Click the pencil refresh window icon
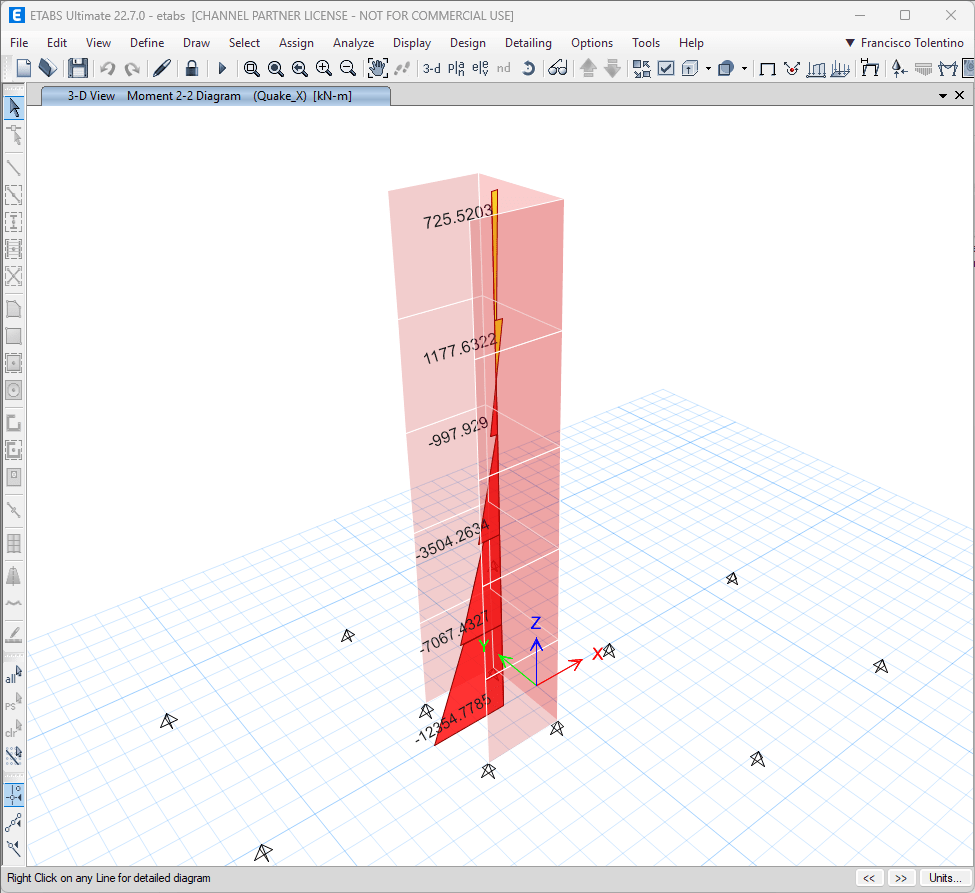The width and height of the screenshot is (975, 893). [162, 68]
